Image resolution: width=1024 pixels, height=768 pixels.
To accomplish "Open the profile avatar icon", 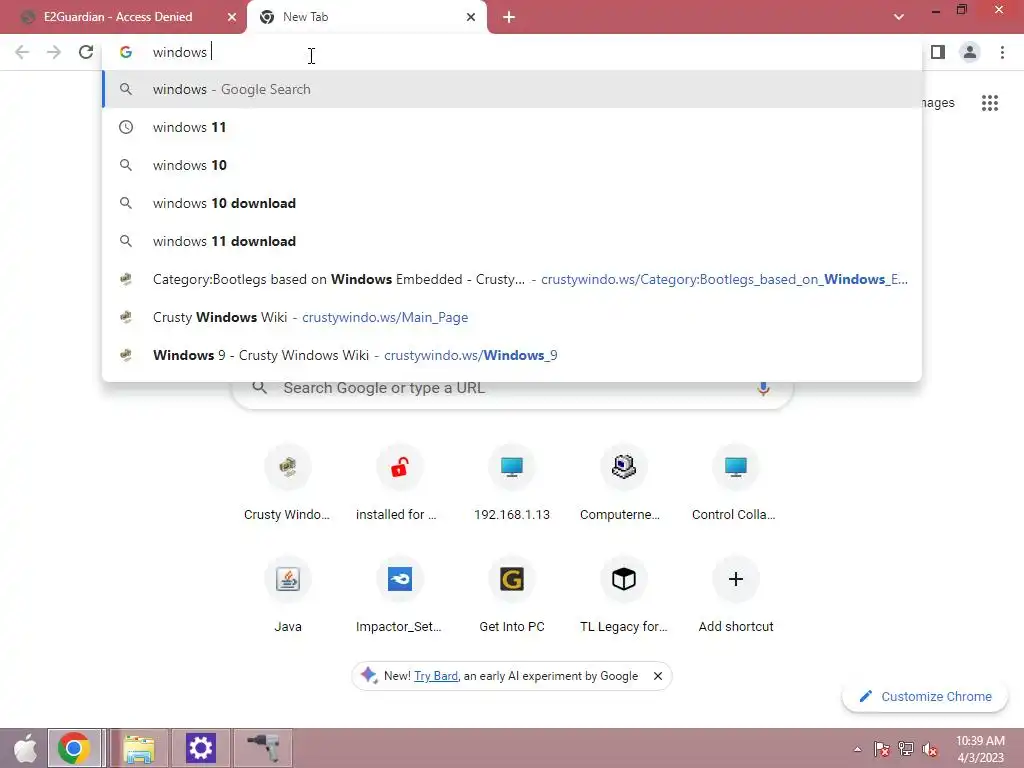I will click(x=970, y=52).
